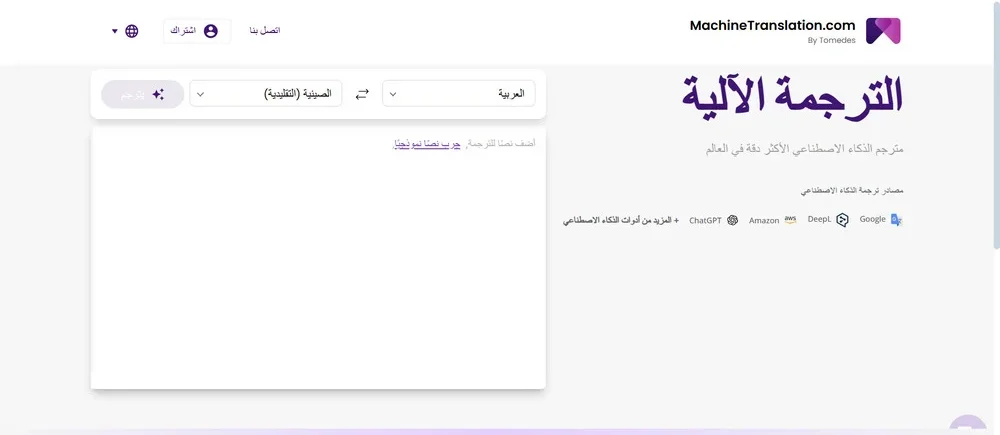Image resolution: width=1000 pixels, height=435 pixels.
Task: Click the sparkle icon on translate button
Action: pos(158,94)
